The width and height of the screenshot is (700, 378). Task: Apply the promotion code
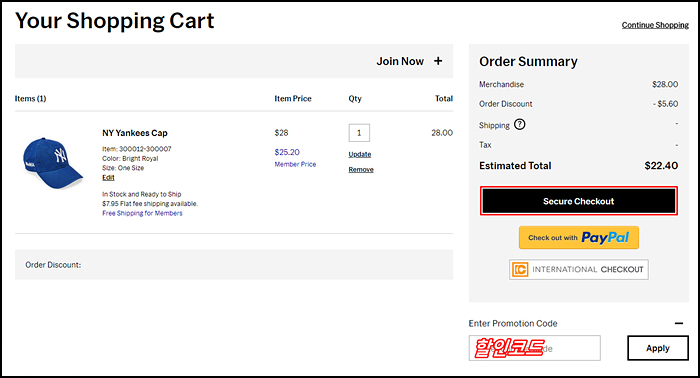pos(658,348)
